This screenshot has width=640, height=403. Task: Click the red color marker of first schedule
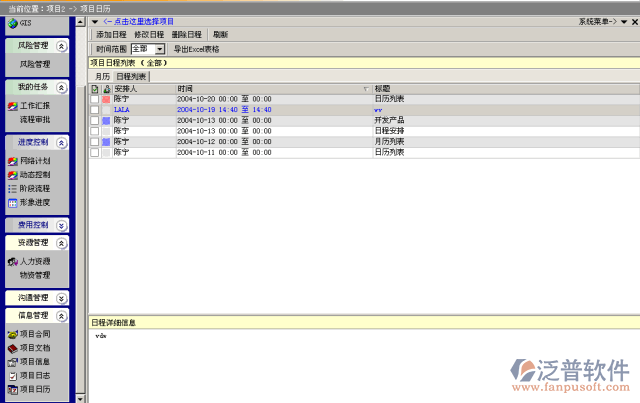(107, 99)
